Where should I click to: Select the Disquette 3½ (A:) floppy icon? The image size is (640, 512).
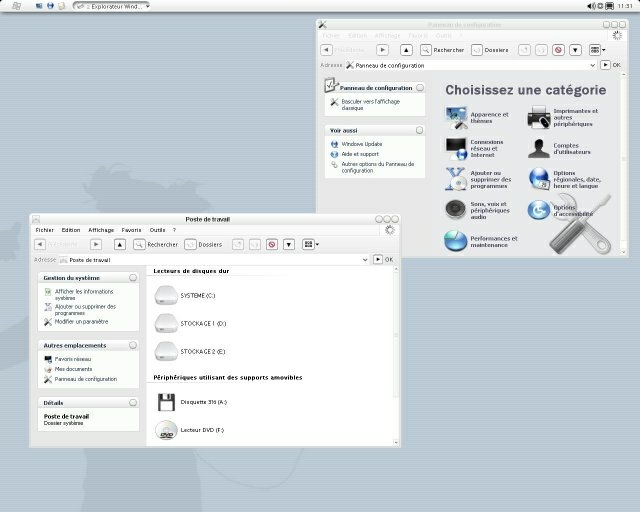(x=166, y=402)
